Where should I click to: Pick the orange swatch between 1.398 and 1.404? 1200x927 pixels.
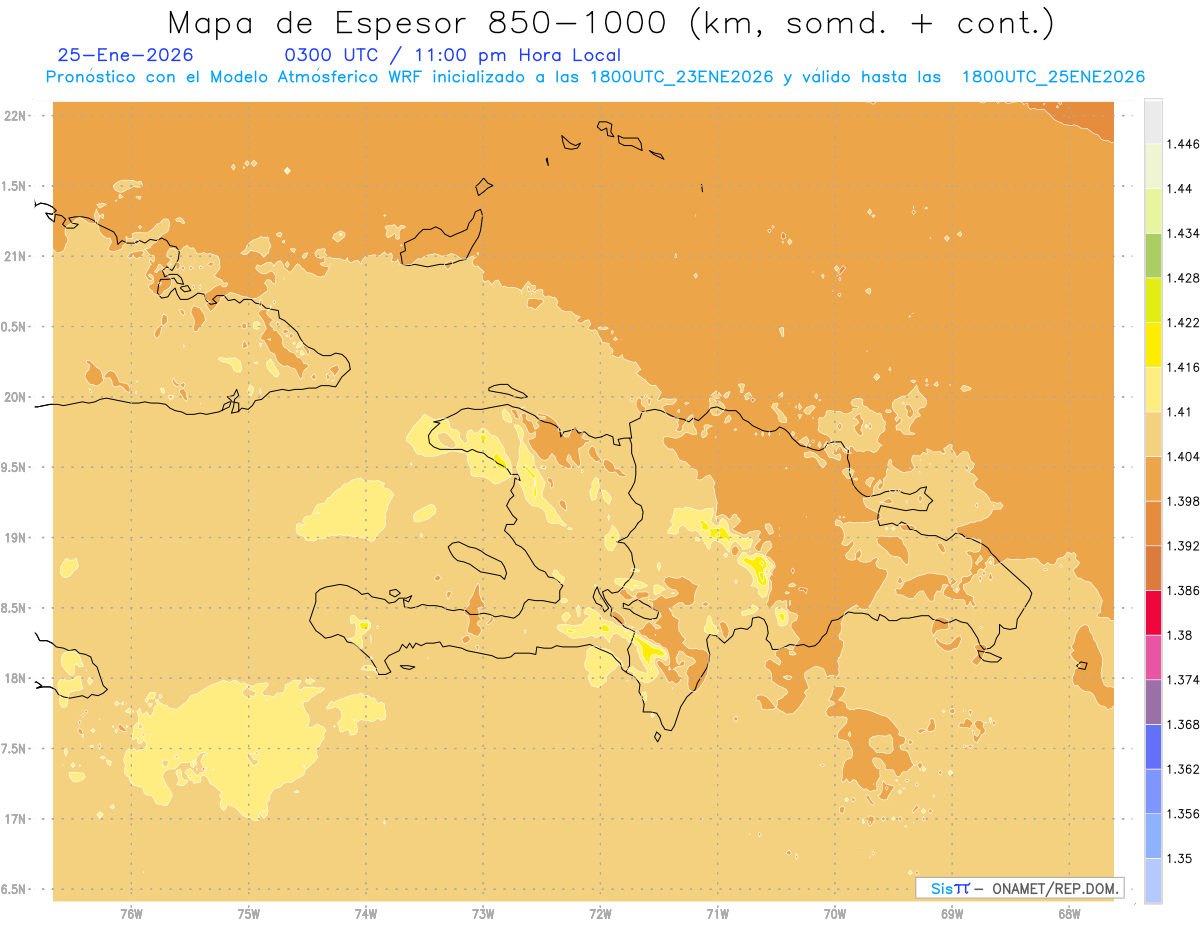1153,478
